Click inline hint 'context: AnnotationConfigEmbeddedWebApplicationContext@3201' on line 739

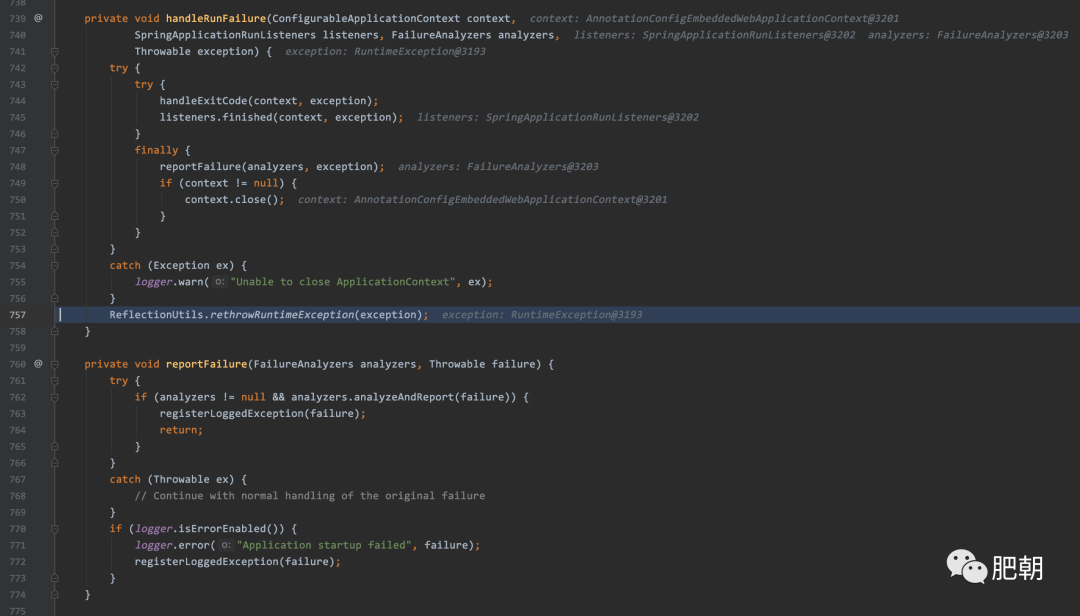point(714,19)
